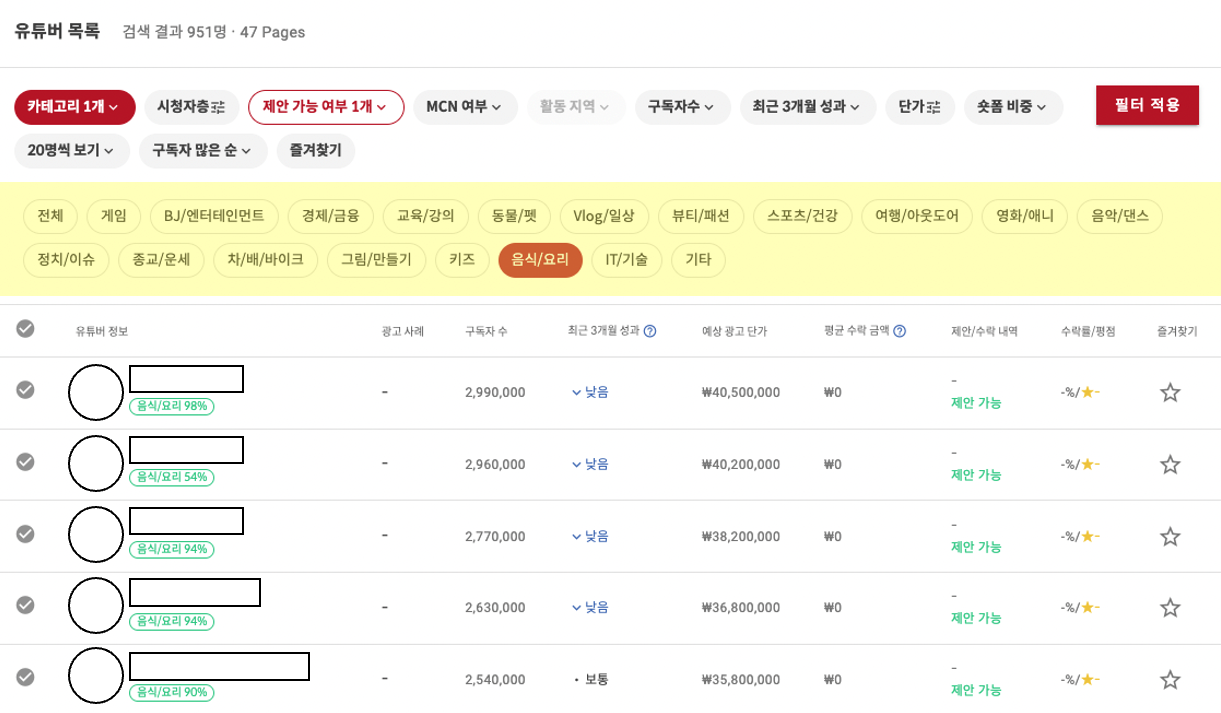This screenshot has width=1221, height=713.
Task: Click the top channel's profile thumbnail
Action: (96, 392)
